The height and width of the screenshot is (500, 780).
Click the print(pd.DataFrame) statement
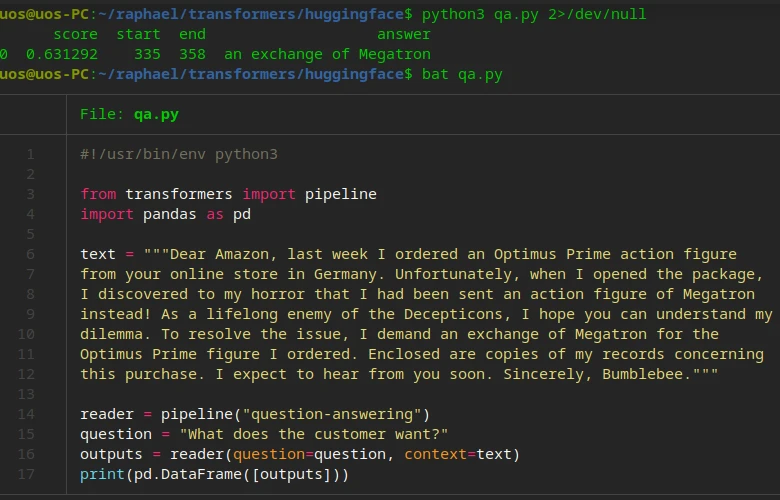[x=215, y=474]
